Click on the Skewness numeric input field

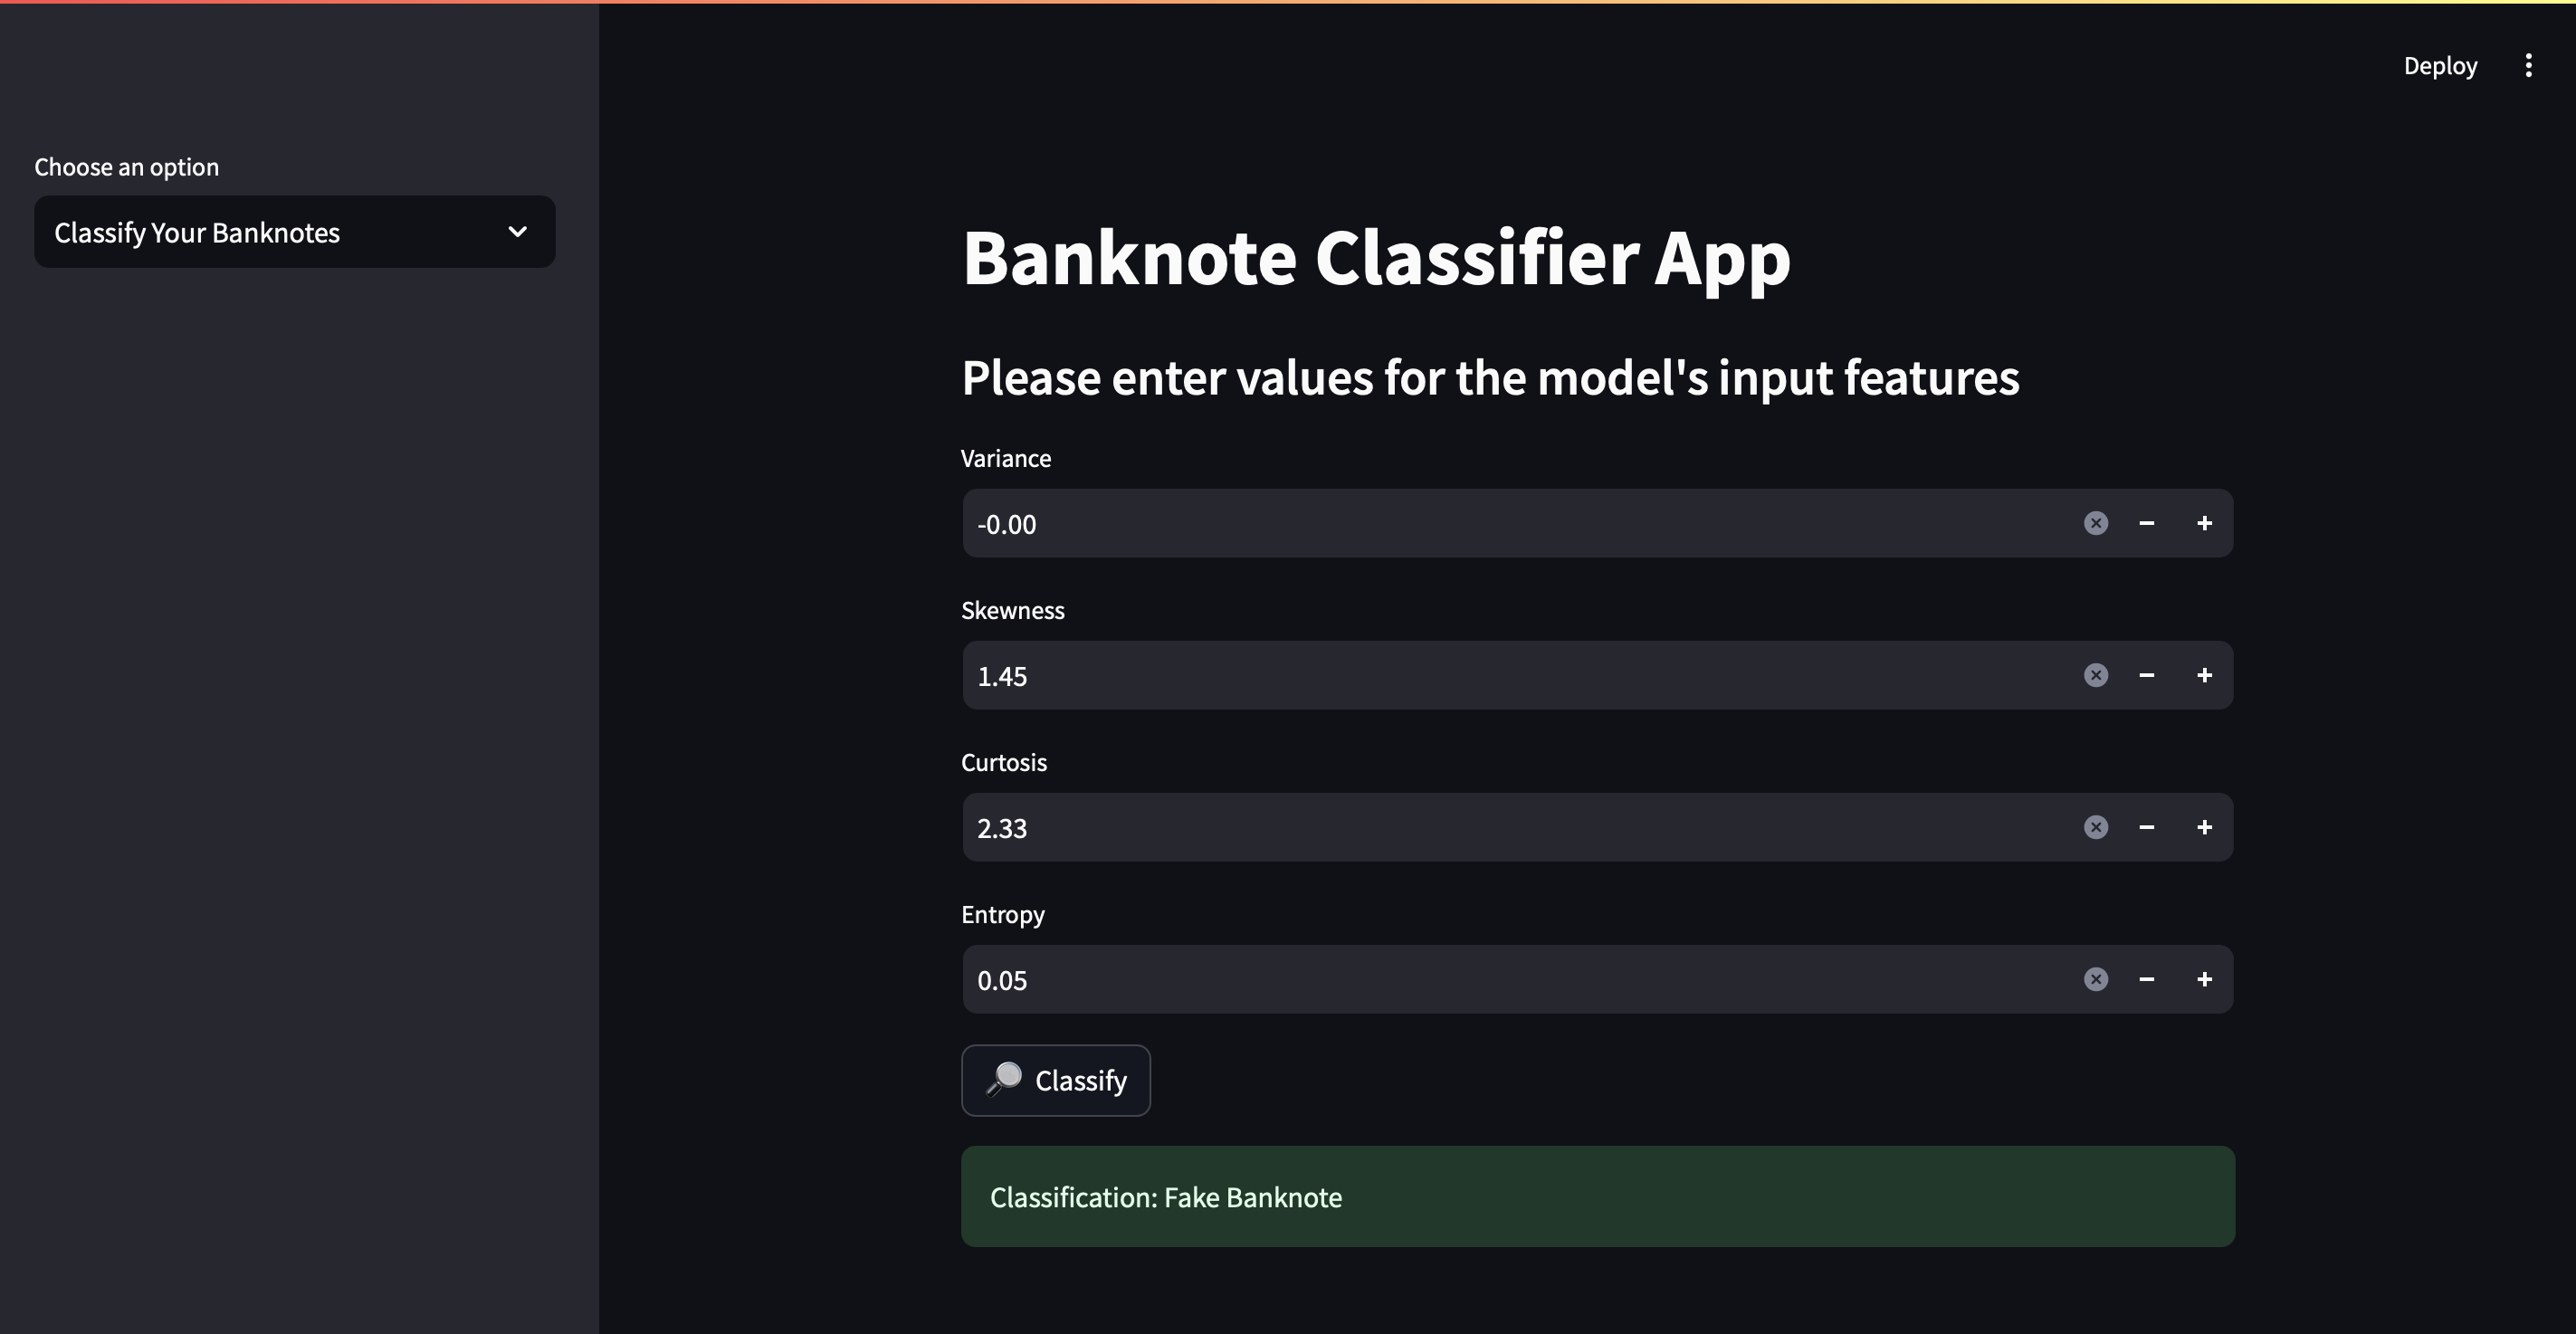[1512, 674]
